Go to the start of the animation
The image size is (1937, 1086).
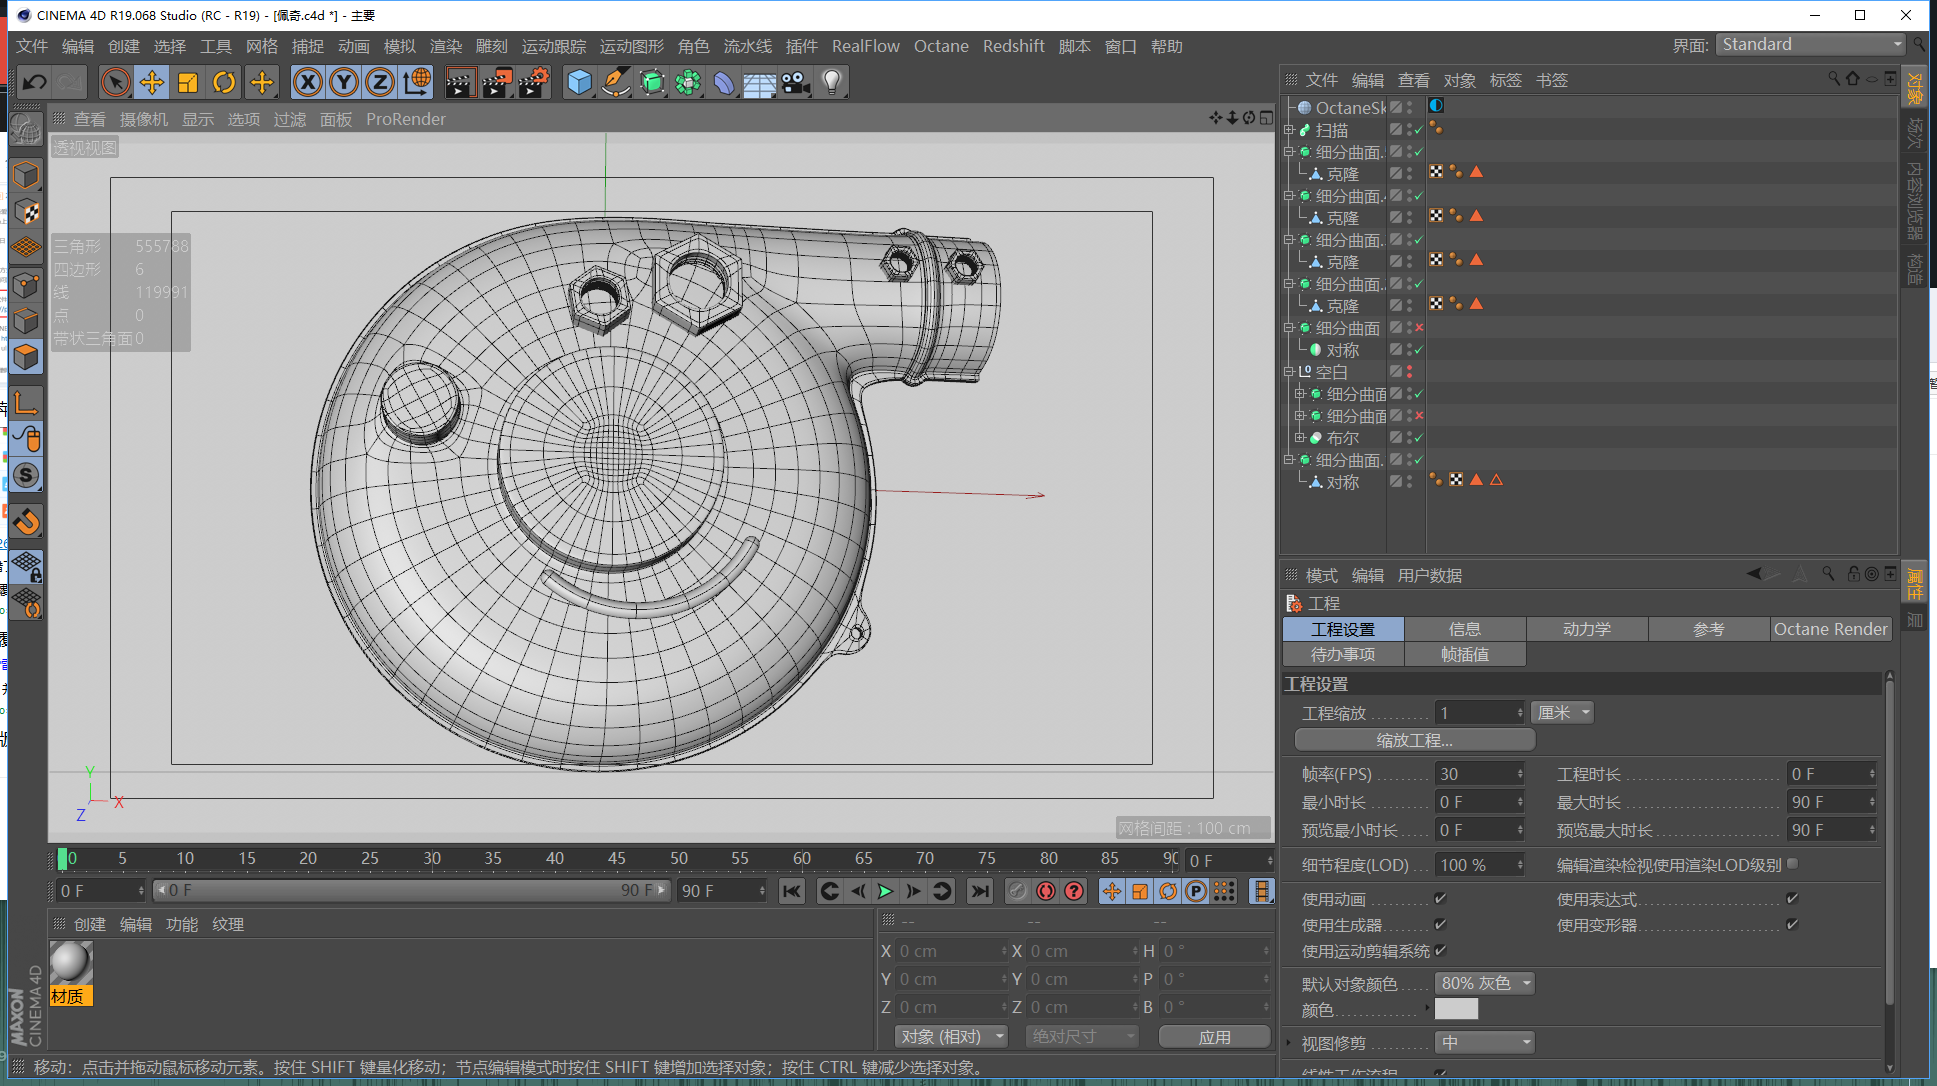point(792,891)
